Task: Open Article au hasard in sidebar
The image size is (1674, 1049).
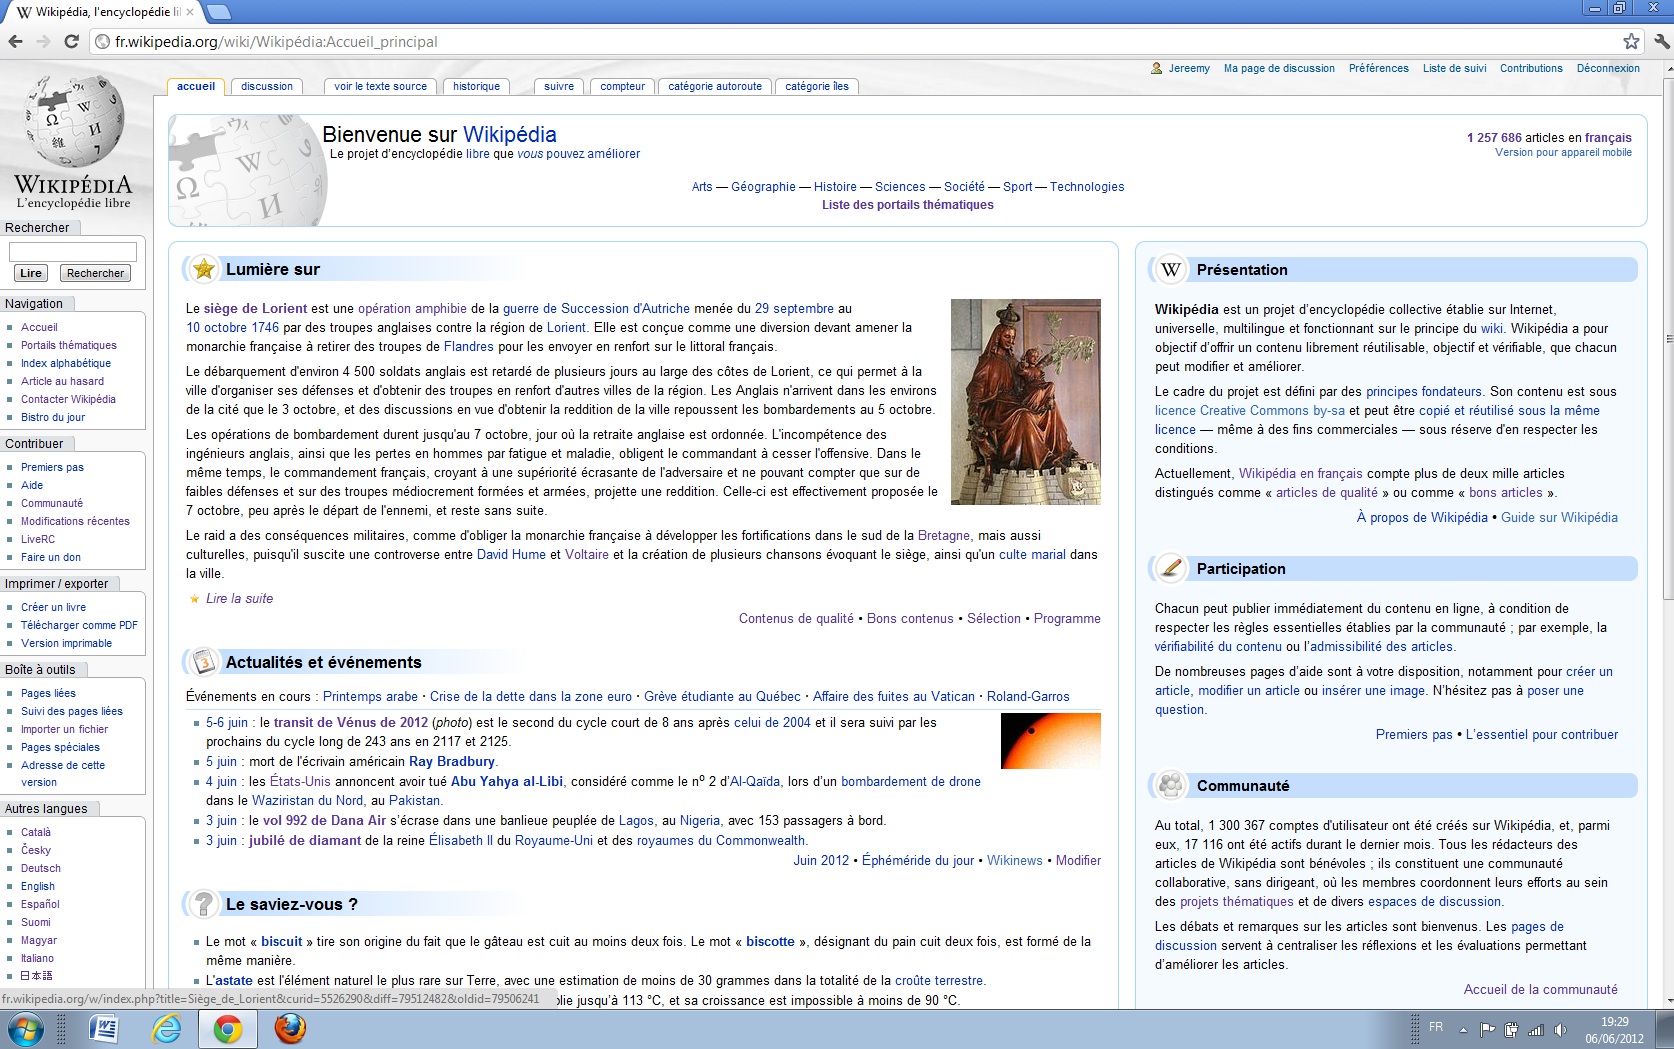Action: click(62, 381)
